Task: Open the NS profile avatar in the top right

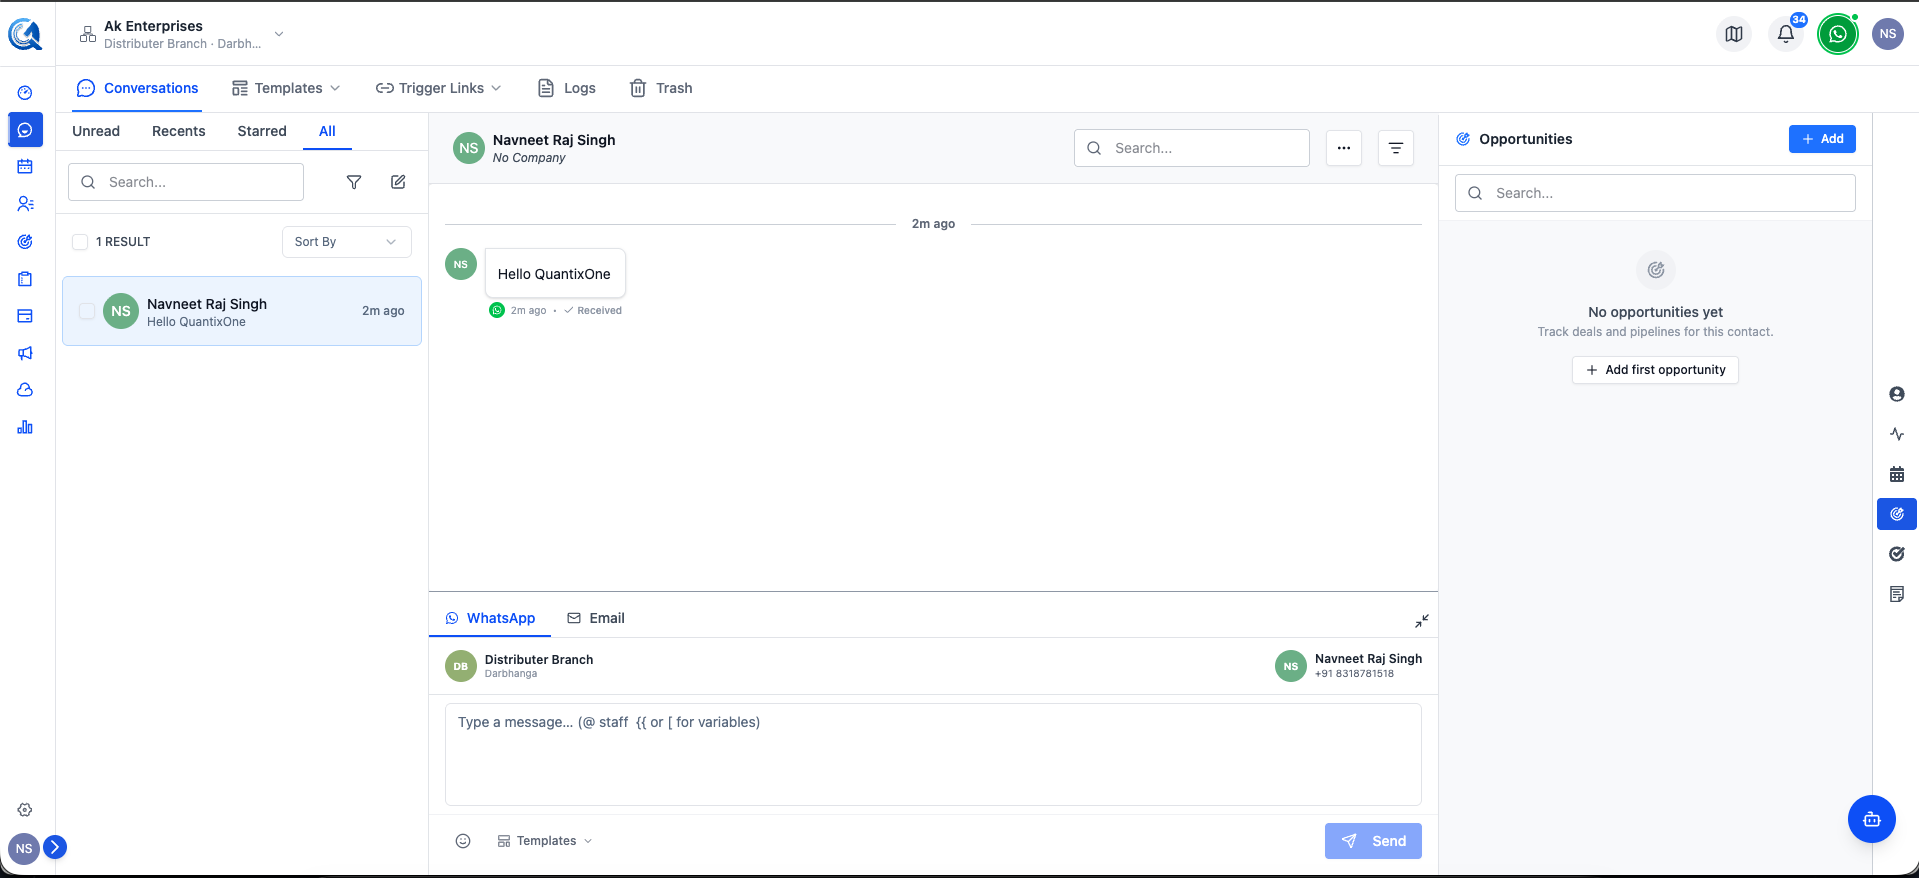Action: [x=1888, y=34]
